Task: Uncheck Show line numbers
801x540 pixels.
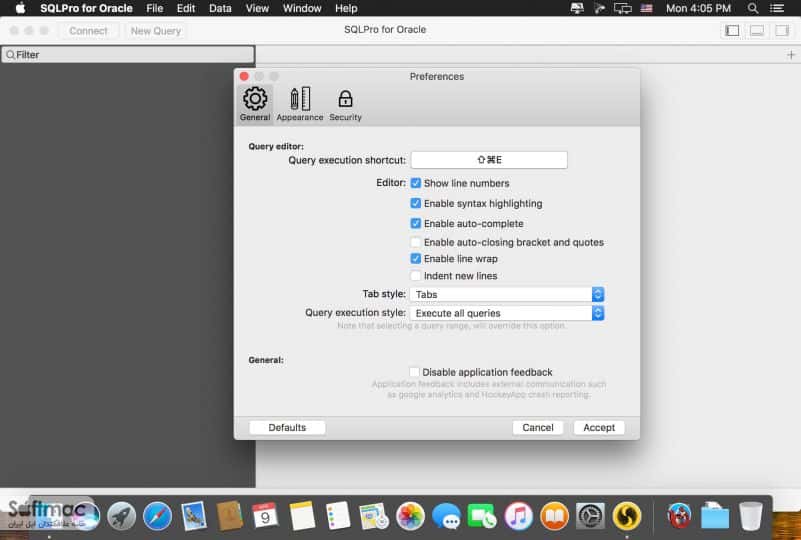Action: click(x=416, y=183)
